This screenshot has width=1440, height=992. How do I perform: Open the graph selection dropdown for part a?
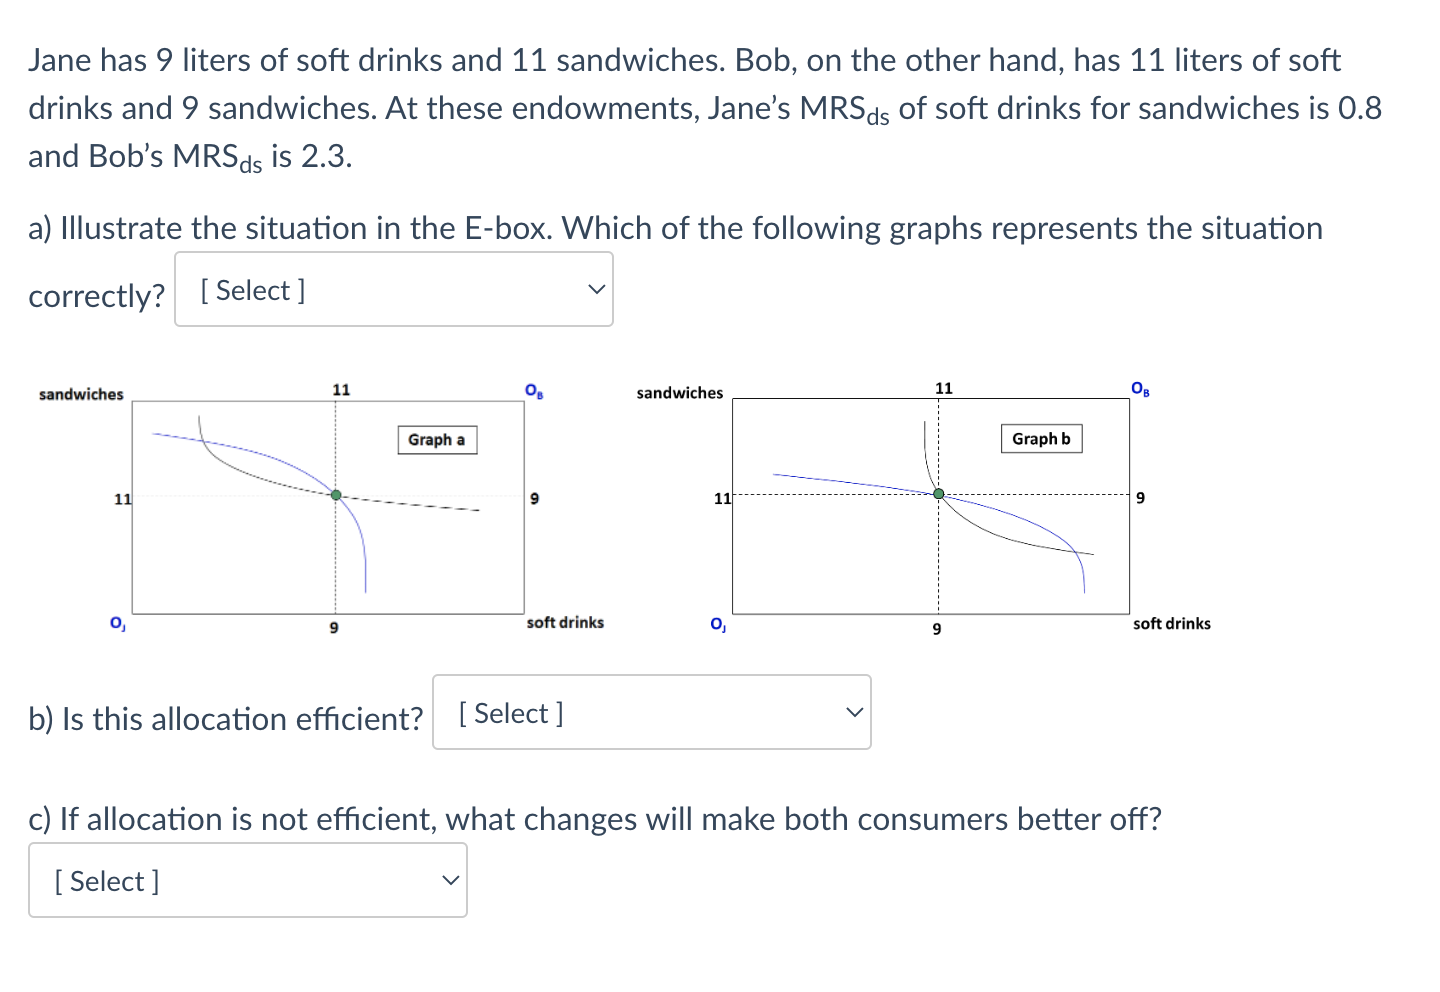point(393,289)
